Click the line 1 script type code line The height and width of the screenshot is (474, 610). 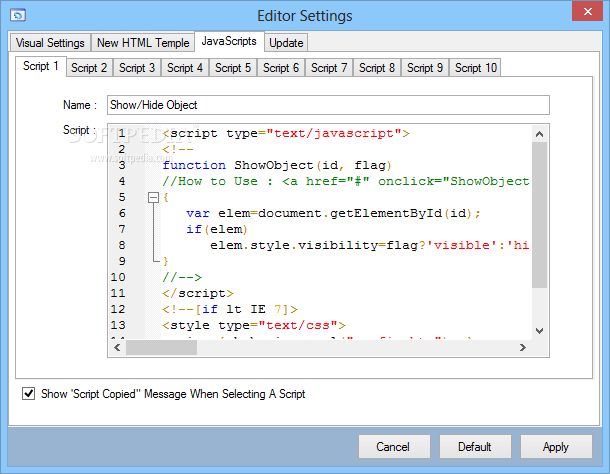(286, 133)
